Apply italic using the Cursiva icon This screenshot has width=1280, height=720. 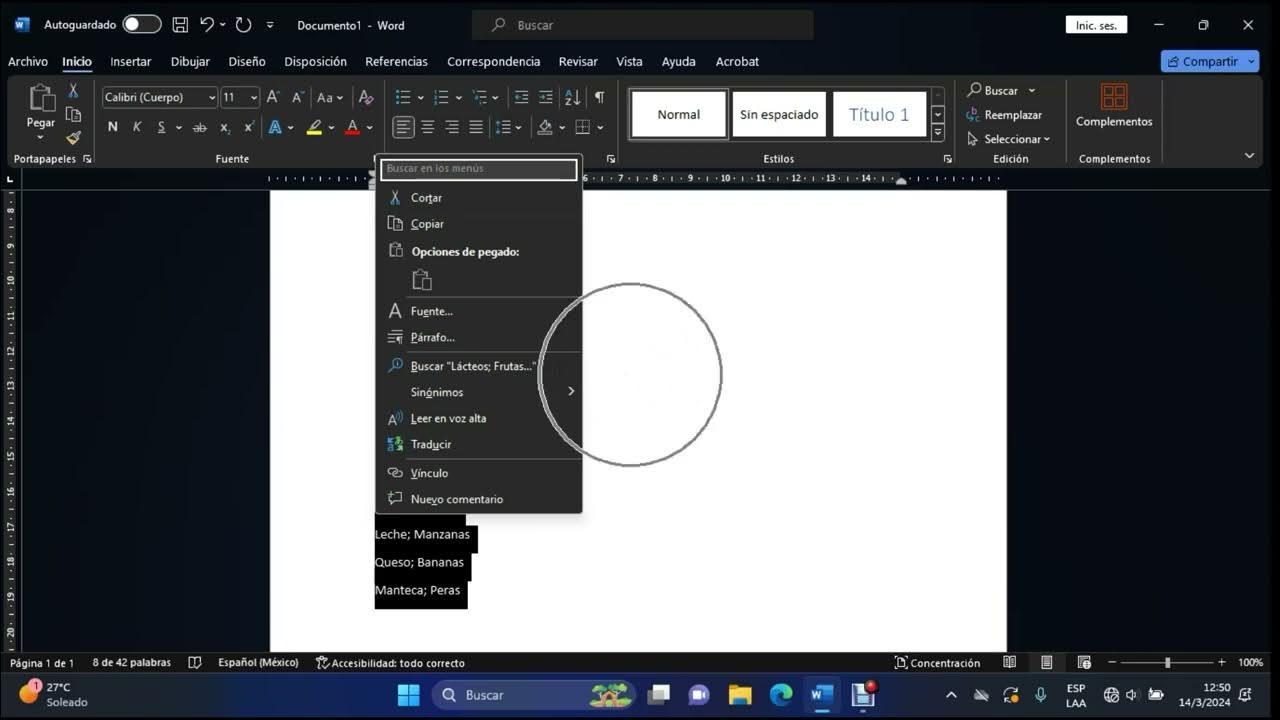(x=137, y=127)
